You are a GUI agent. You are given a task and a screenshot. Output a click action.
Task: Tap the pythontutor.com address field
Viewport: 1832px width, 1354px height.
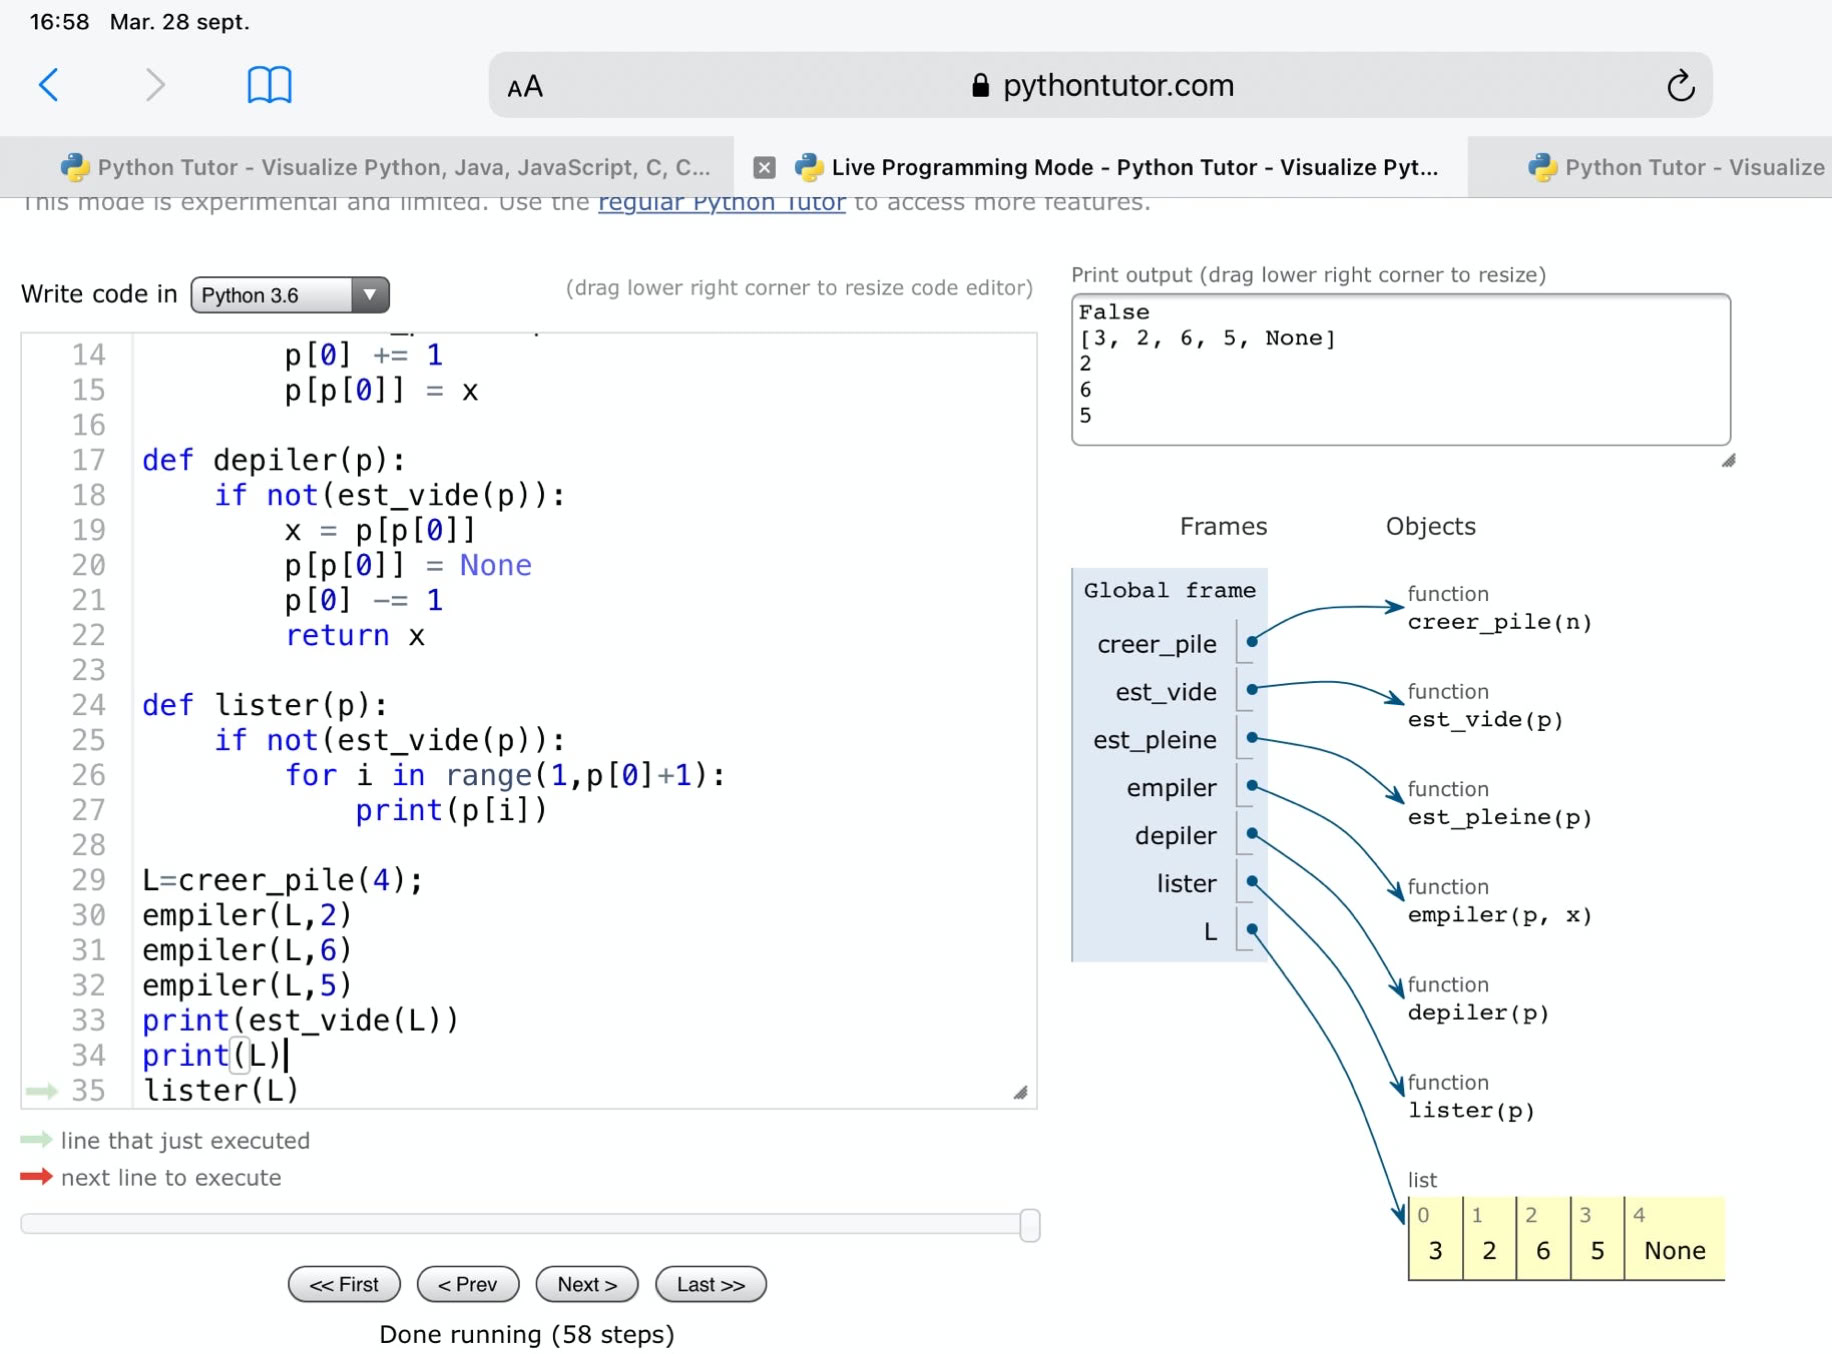[1117, 86]
